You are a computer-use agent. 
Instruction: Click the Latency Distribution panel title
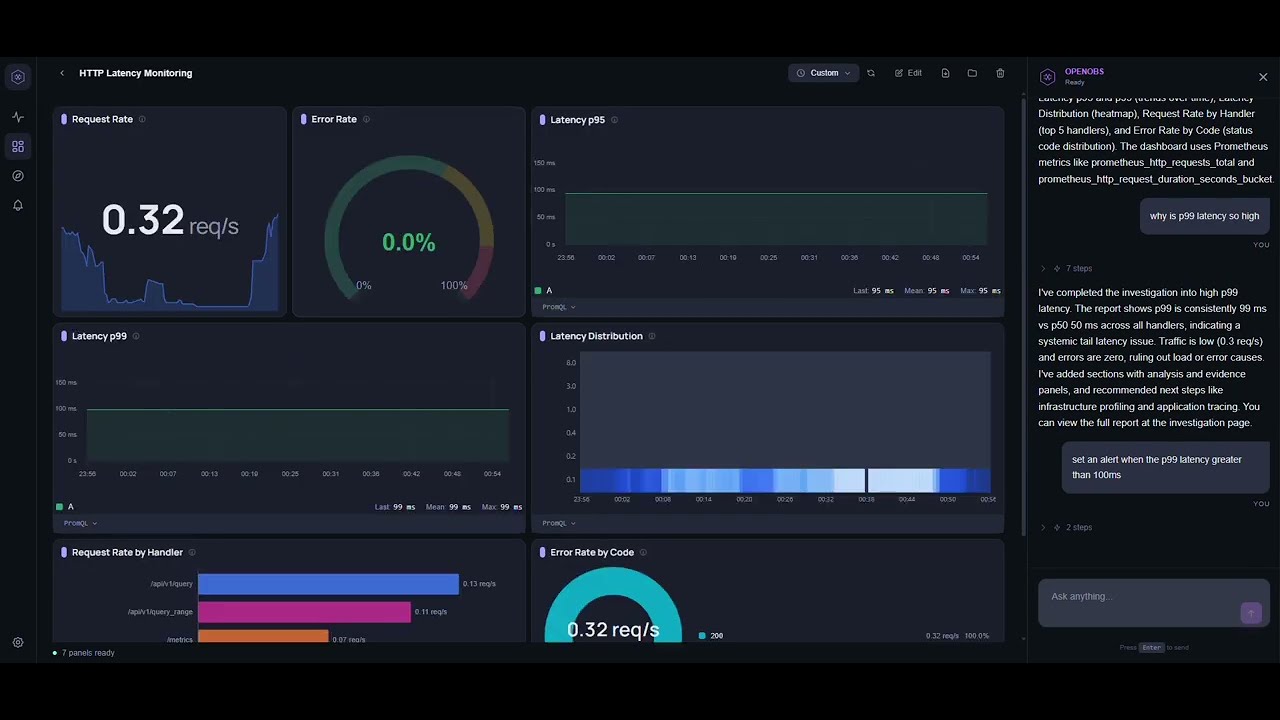click(596, 336)
